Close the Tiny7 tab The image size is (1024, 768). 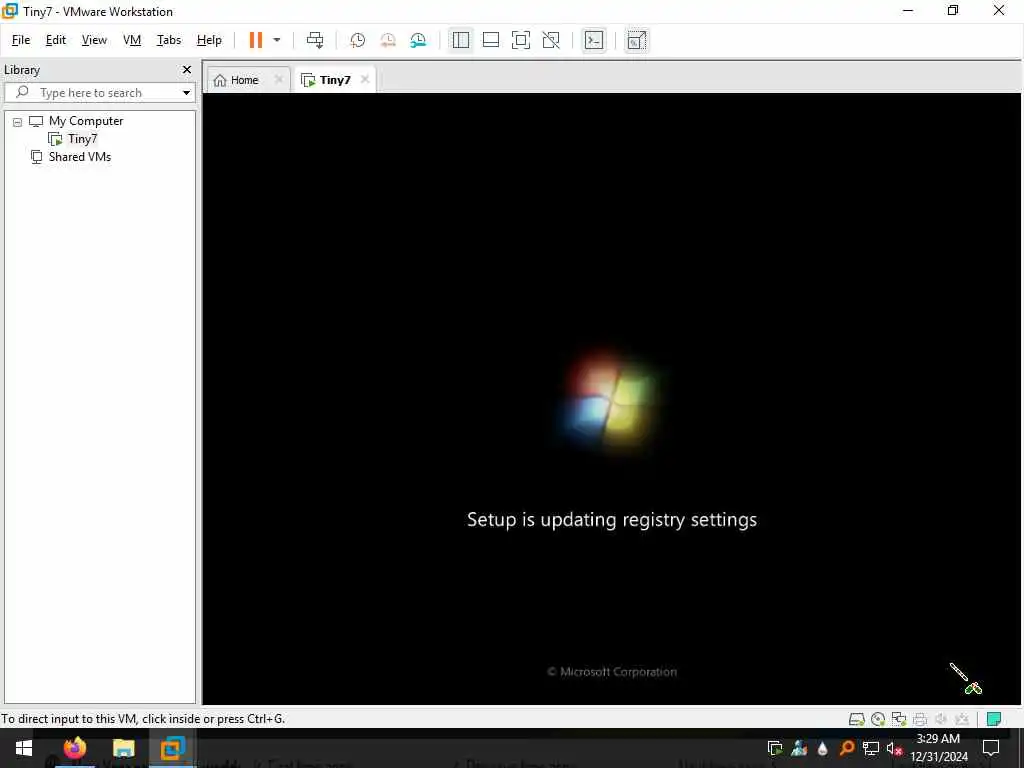coord(365,79)
